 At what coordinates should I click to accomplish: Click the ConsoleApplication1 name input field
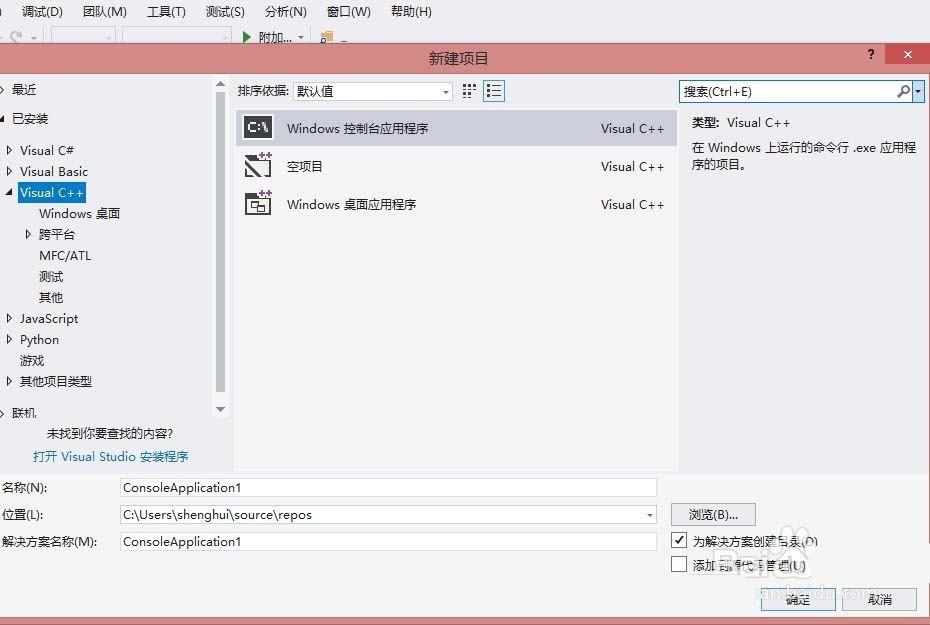[x=388, y=487]
